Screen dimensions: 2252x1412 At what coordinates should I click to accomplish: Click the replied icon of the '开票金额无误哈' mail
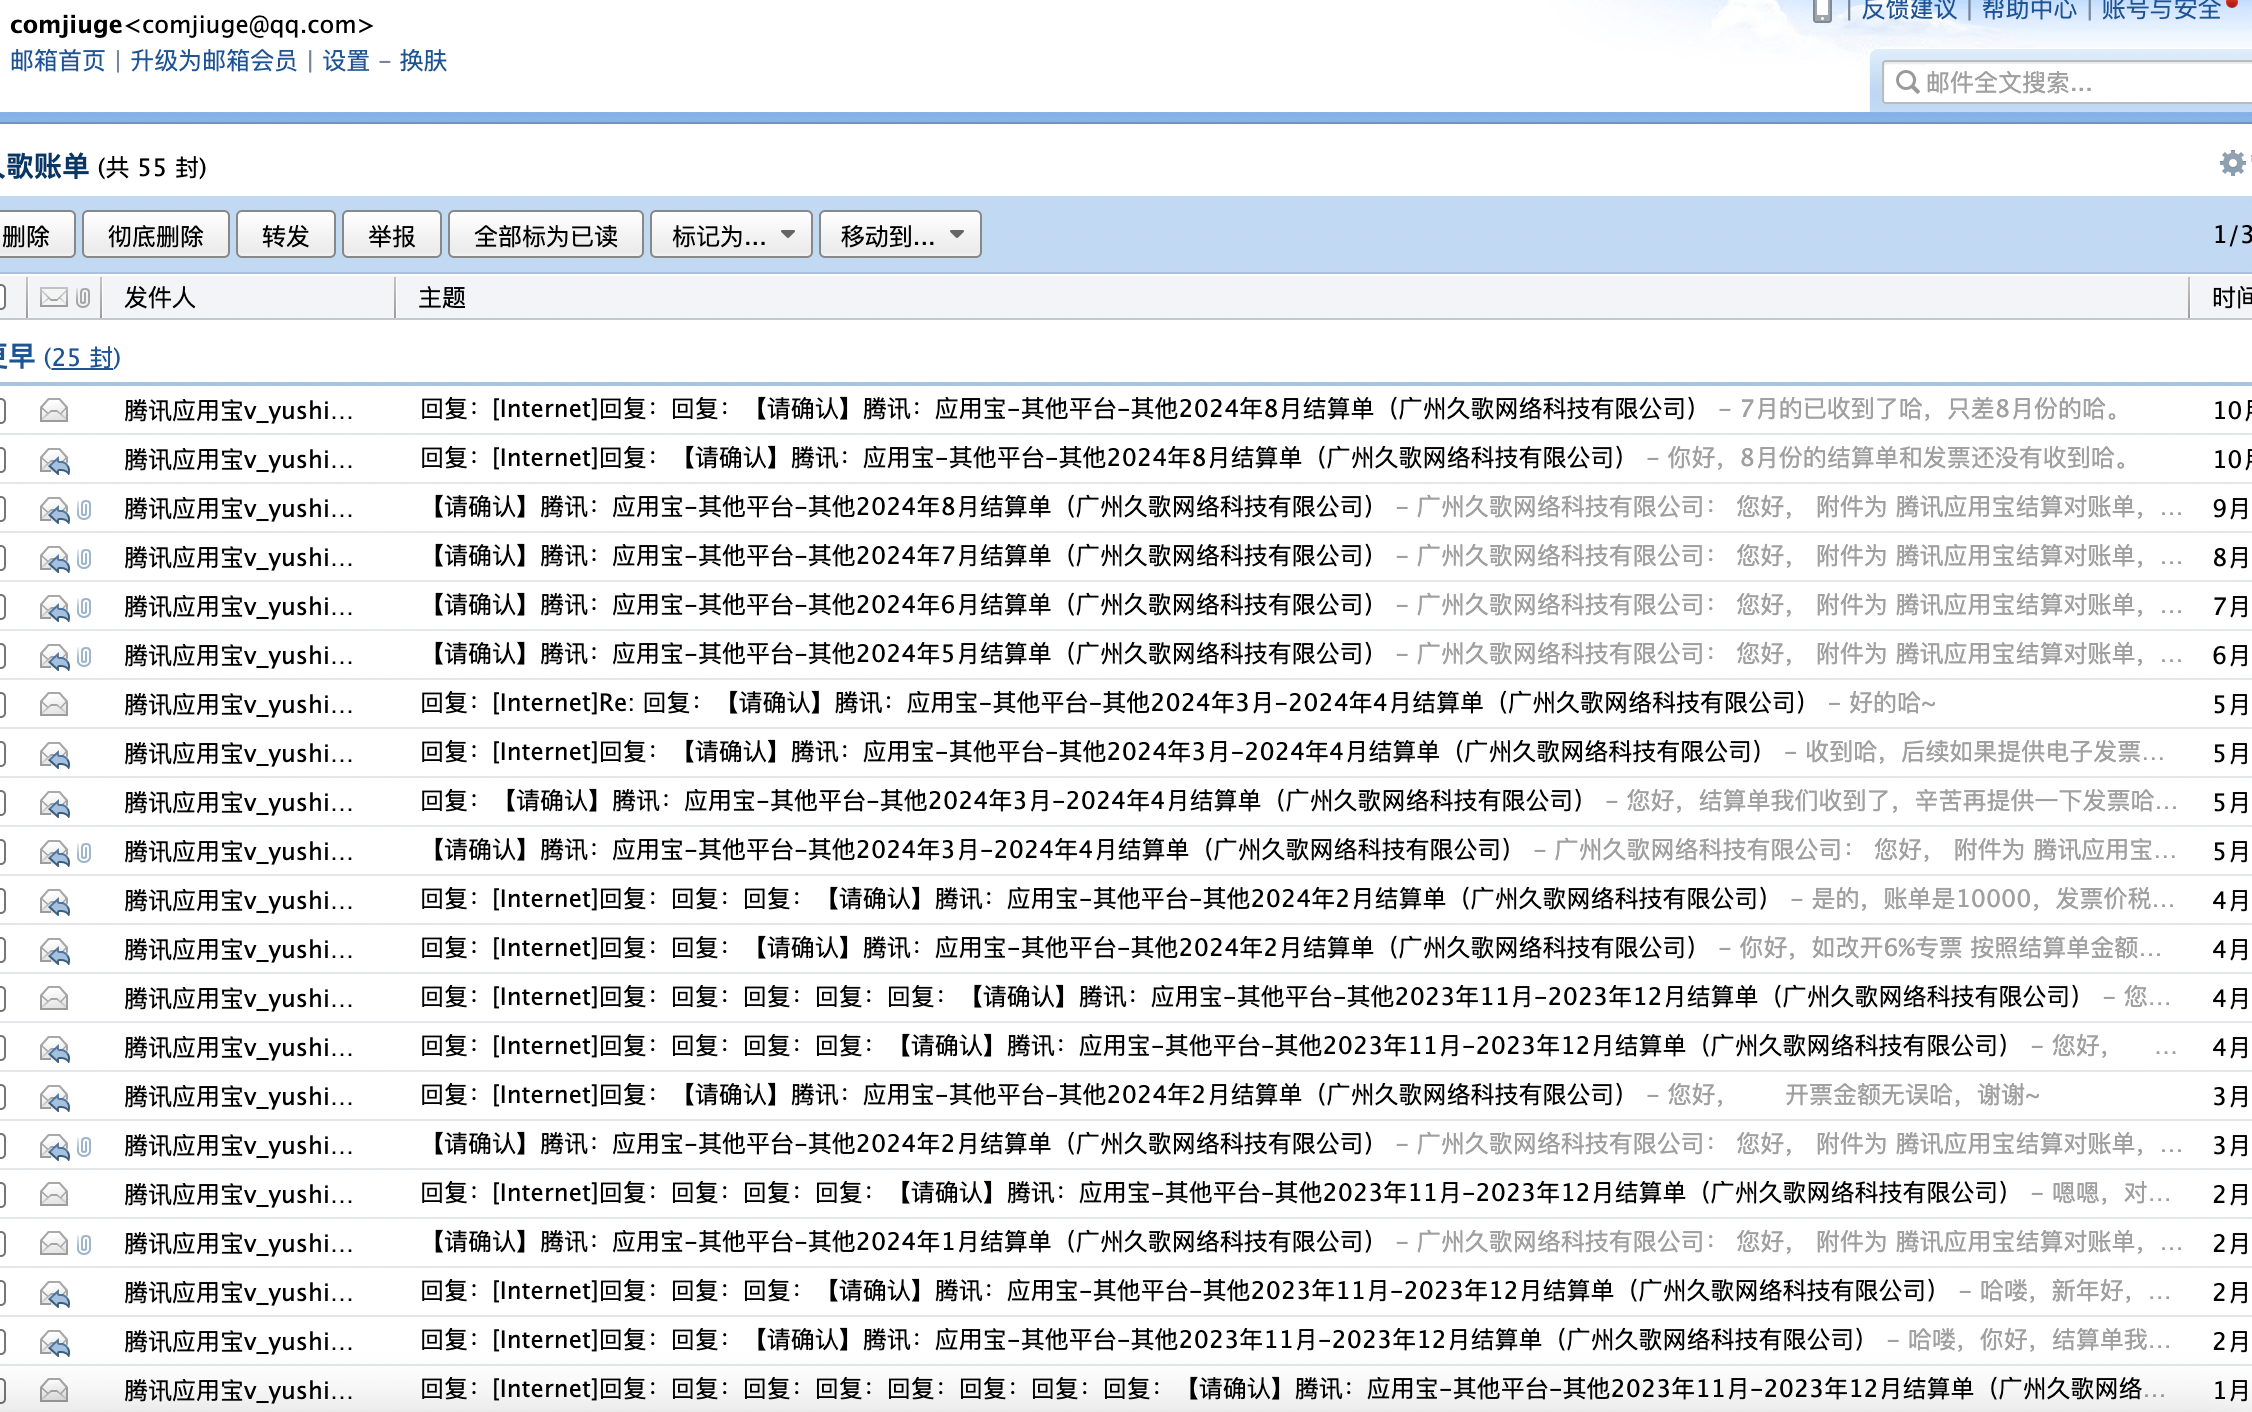click(x=54, y=1097)
